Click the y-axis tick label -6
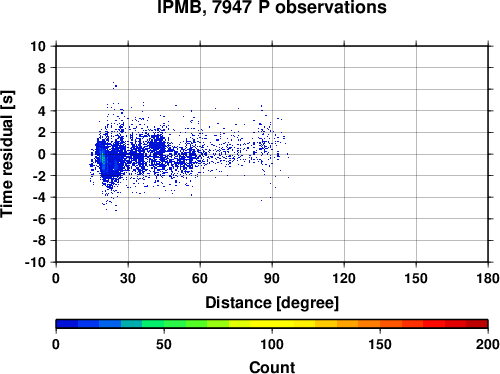Image resolution: width=500 pixels, height=374 pixels. click(x=39, y=219)
